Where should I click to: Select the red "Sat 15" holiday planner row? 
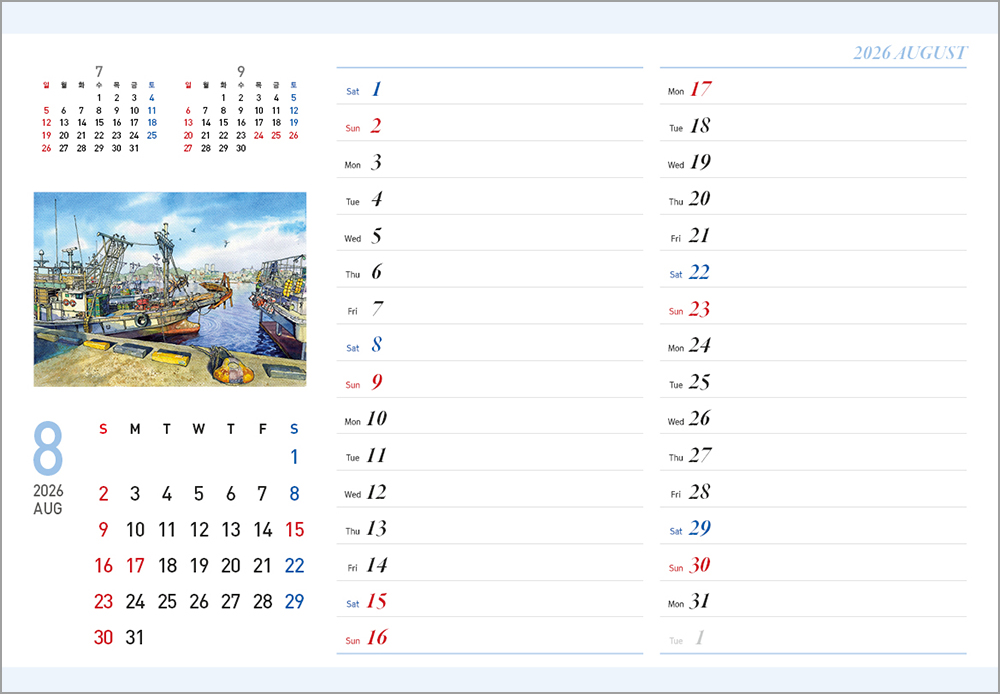click(x=489, y=599)
